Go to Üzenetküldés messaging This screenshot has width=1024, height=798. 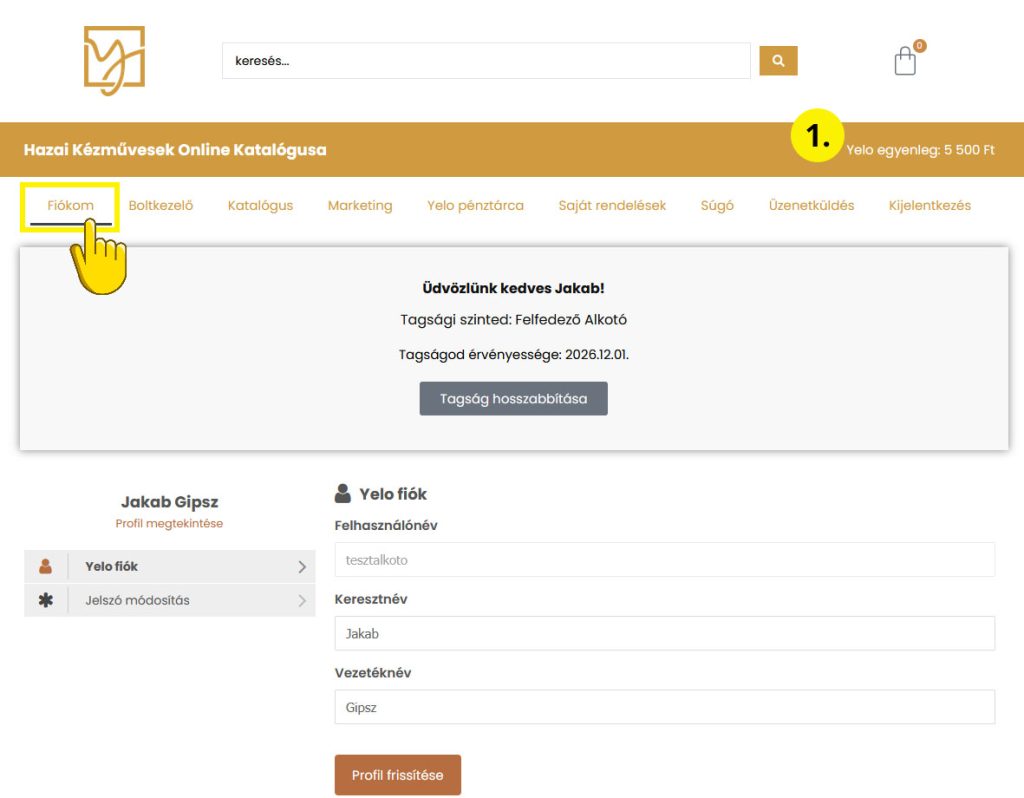click(811, 206)
